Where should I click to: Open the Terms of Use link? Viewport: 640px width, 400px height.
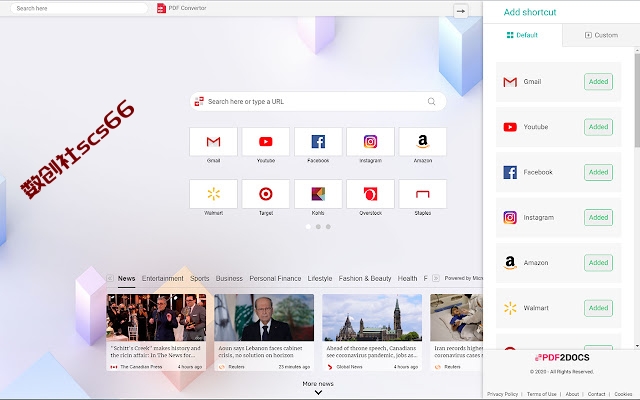coord(542,394)
